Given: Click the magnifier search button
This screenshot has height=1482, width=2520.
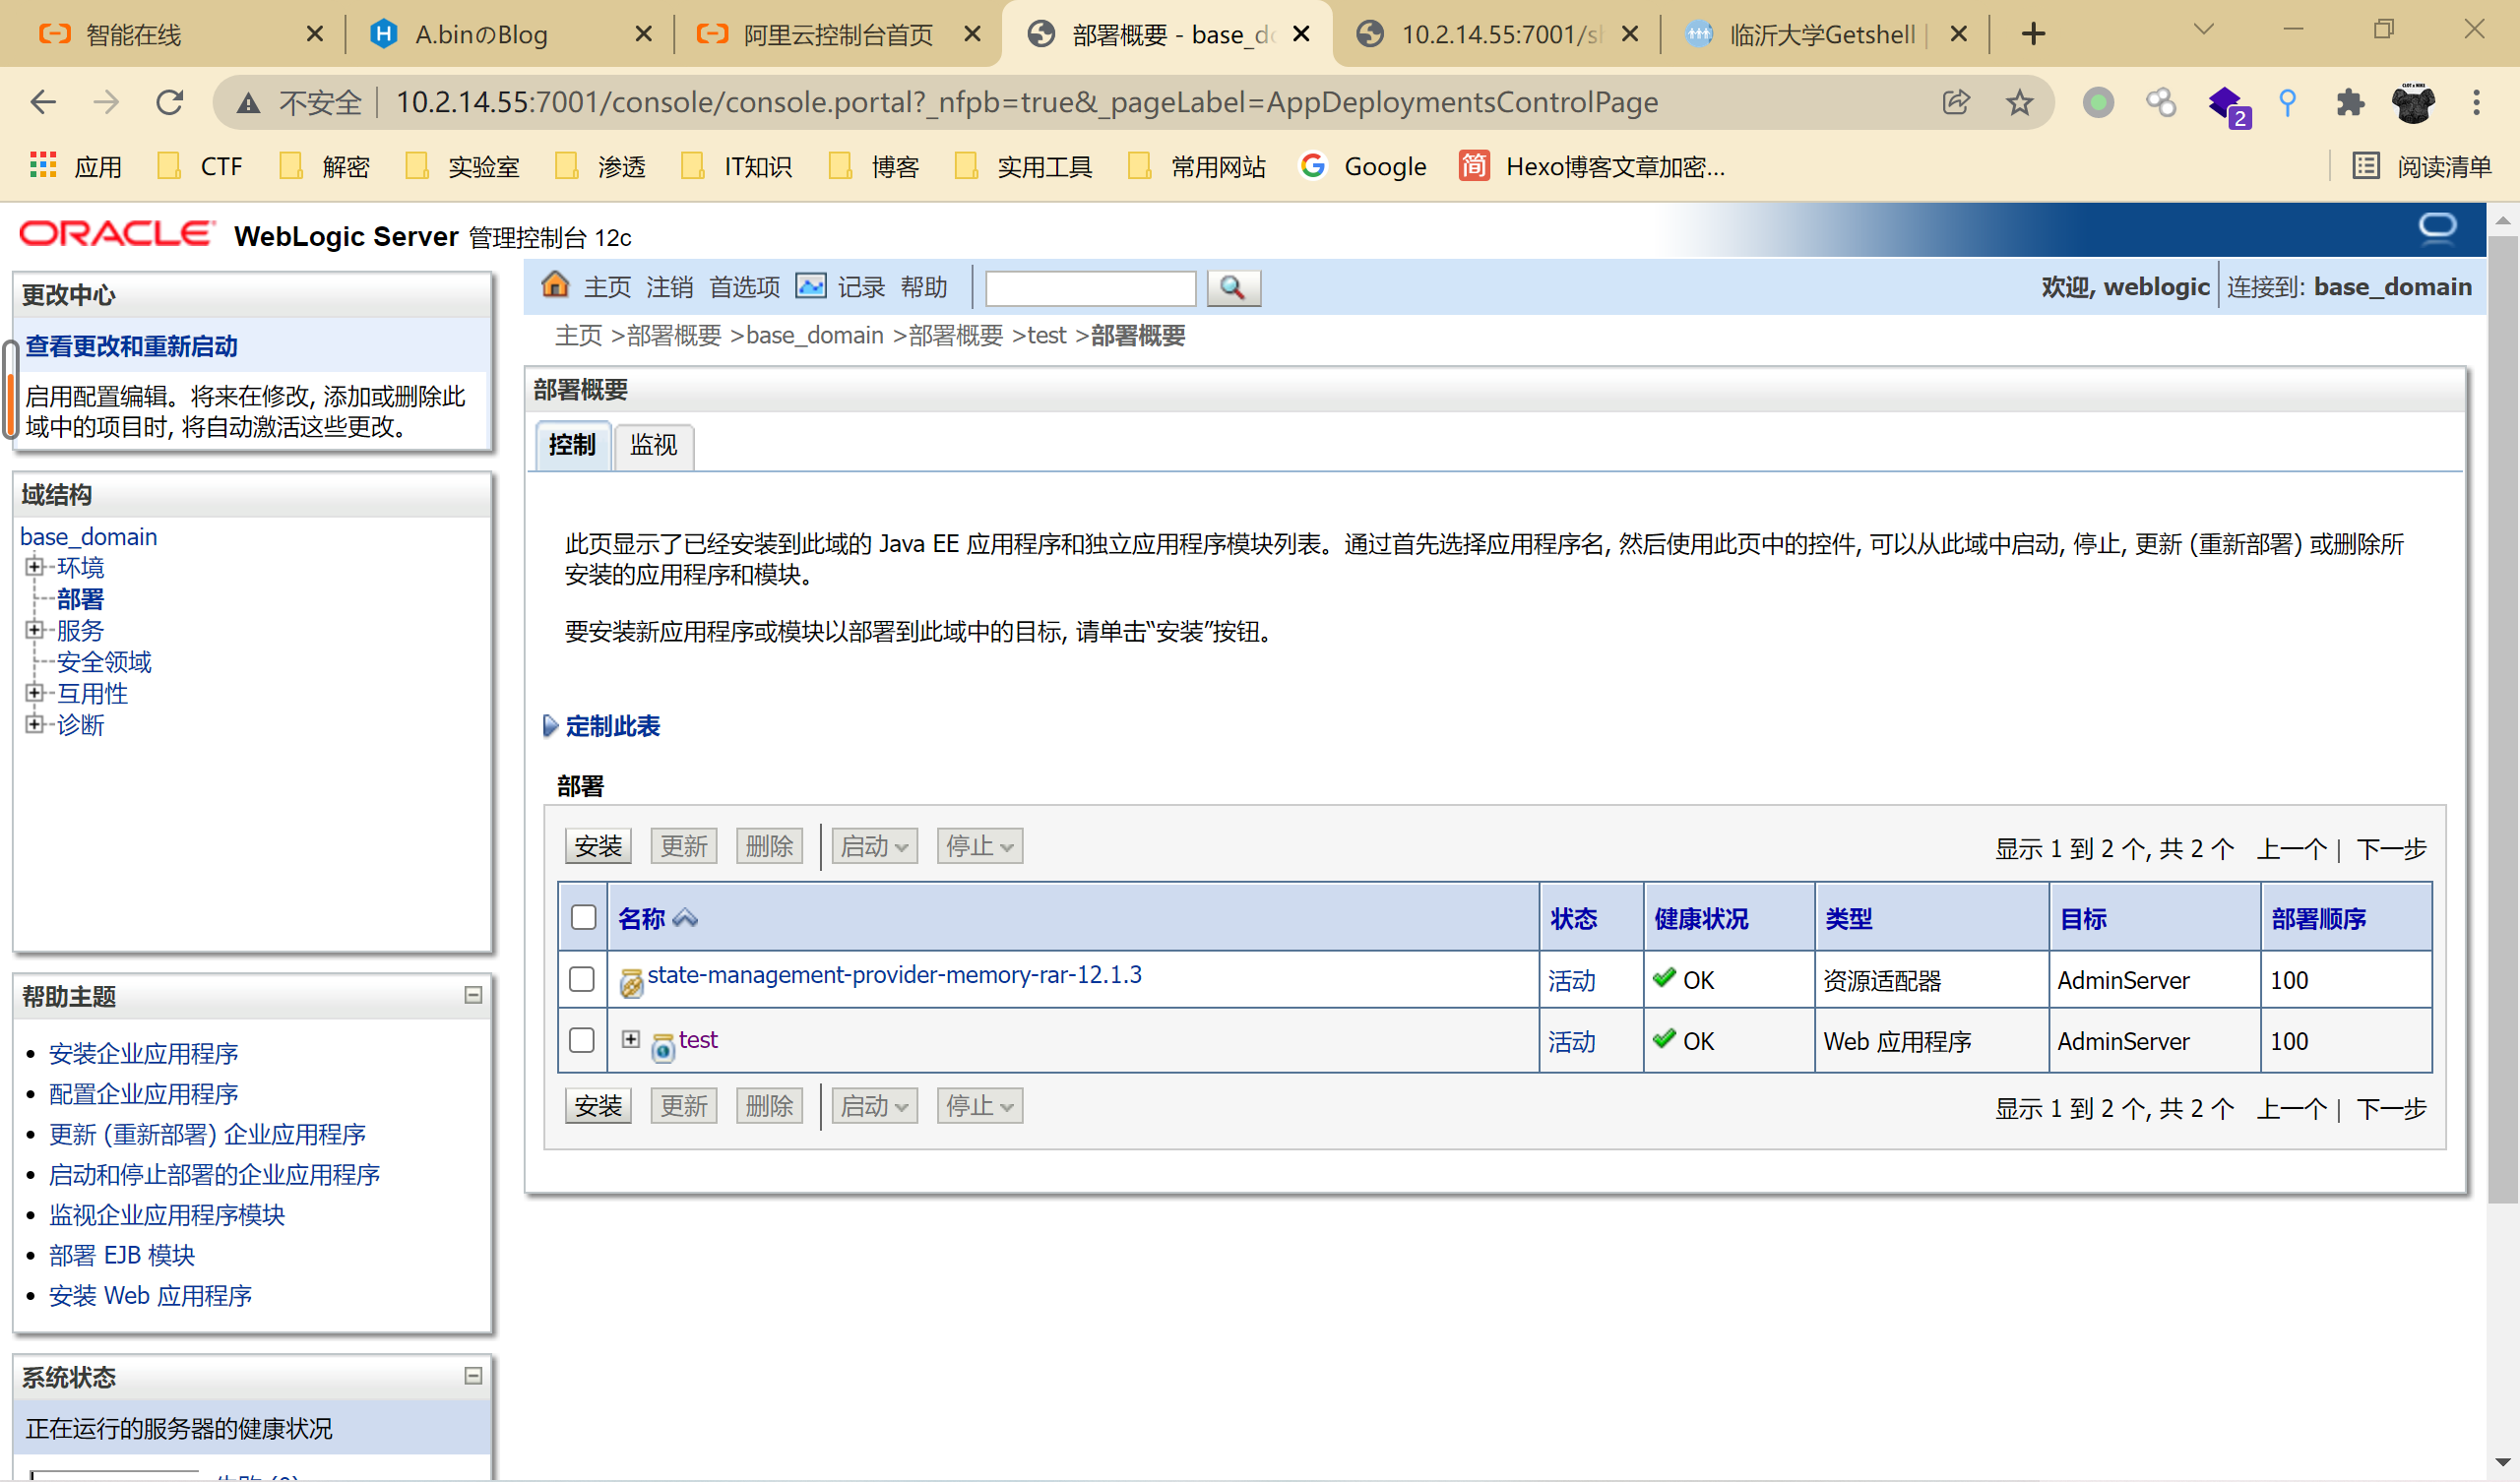Looking at the screenshot, I should 1233,288.
